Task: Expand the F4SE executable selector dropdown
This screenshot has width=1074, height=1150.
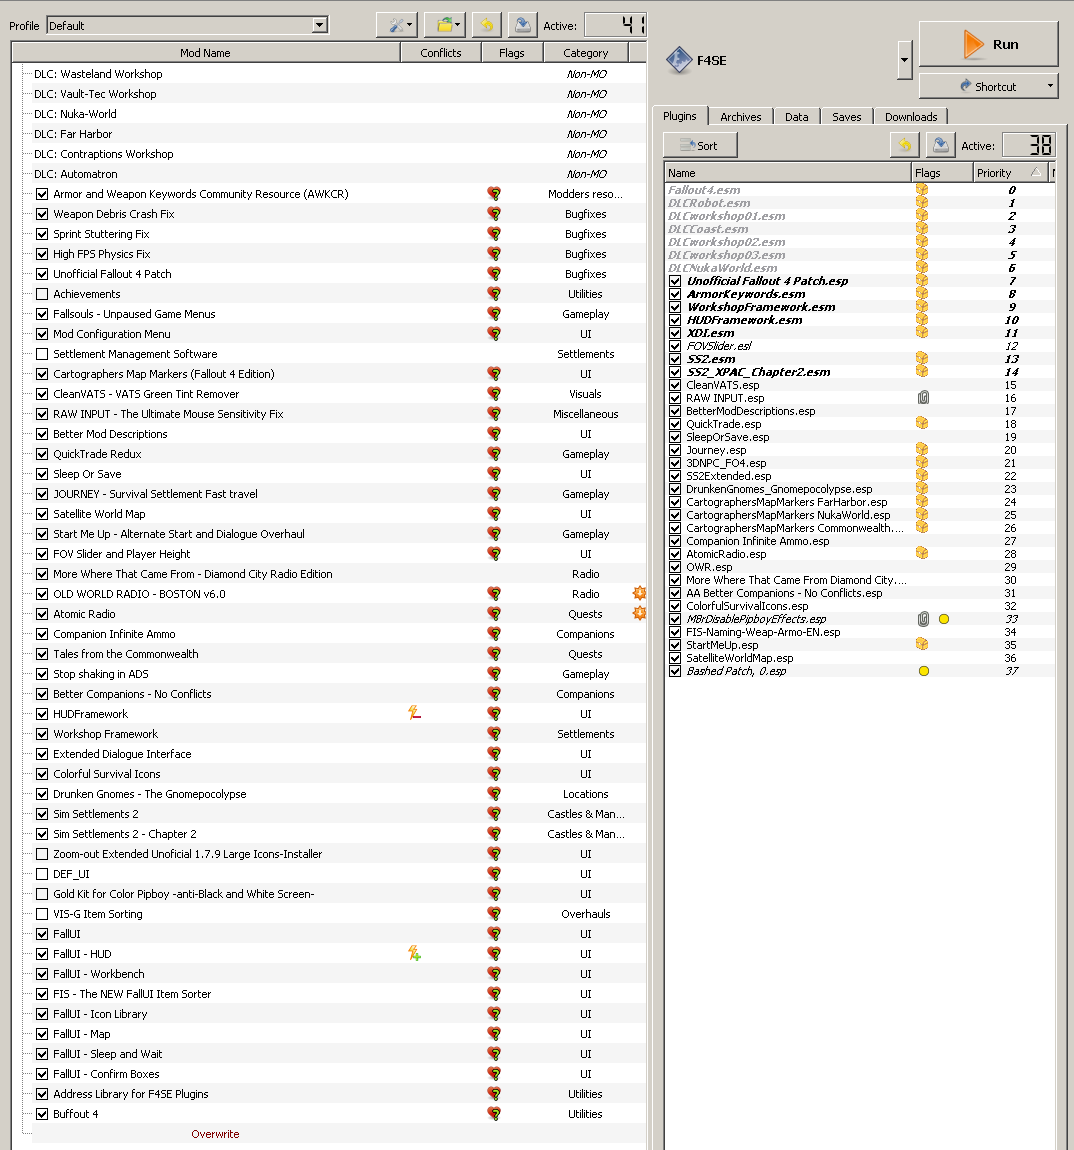Action: (904, 60)
